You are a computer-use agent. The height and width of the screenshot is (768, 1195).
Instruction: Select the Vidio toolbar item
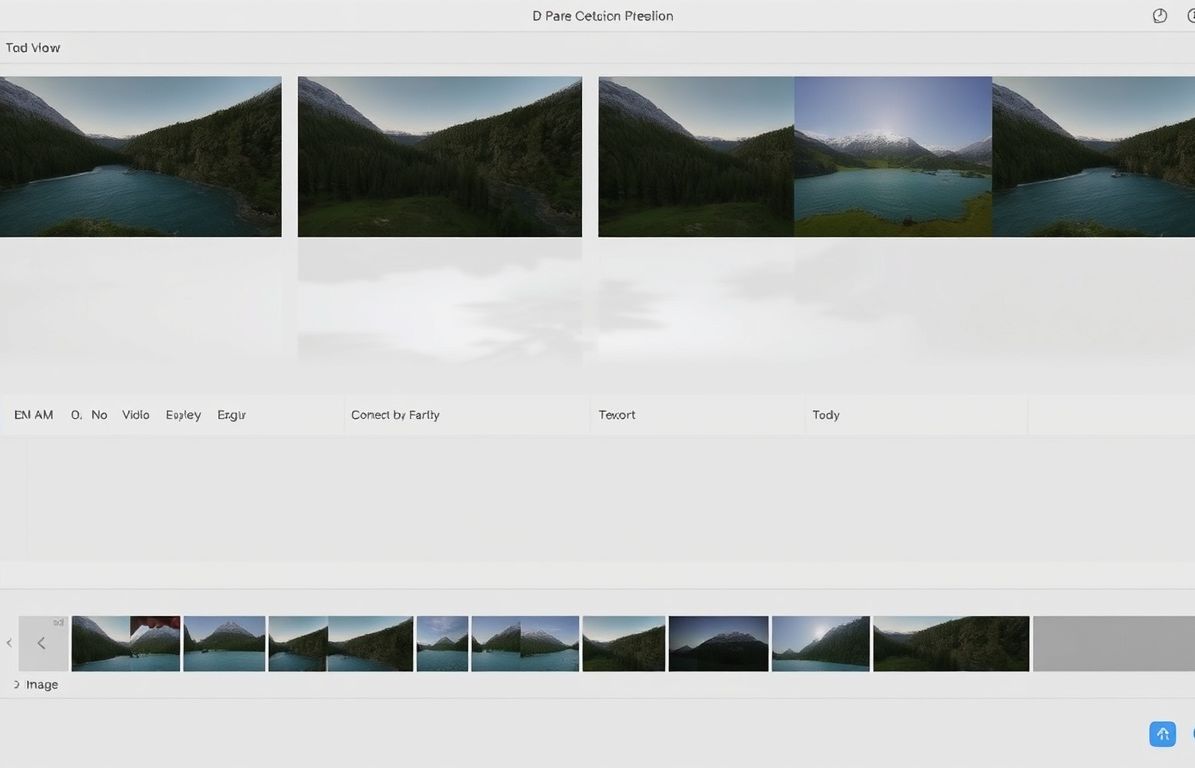pos(135,414)
